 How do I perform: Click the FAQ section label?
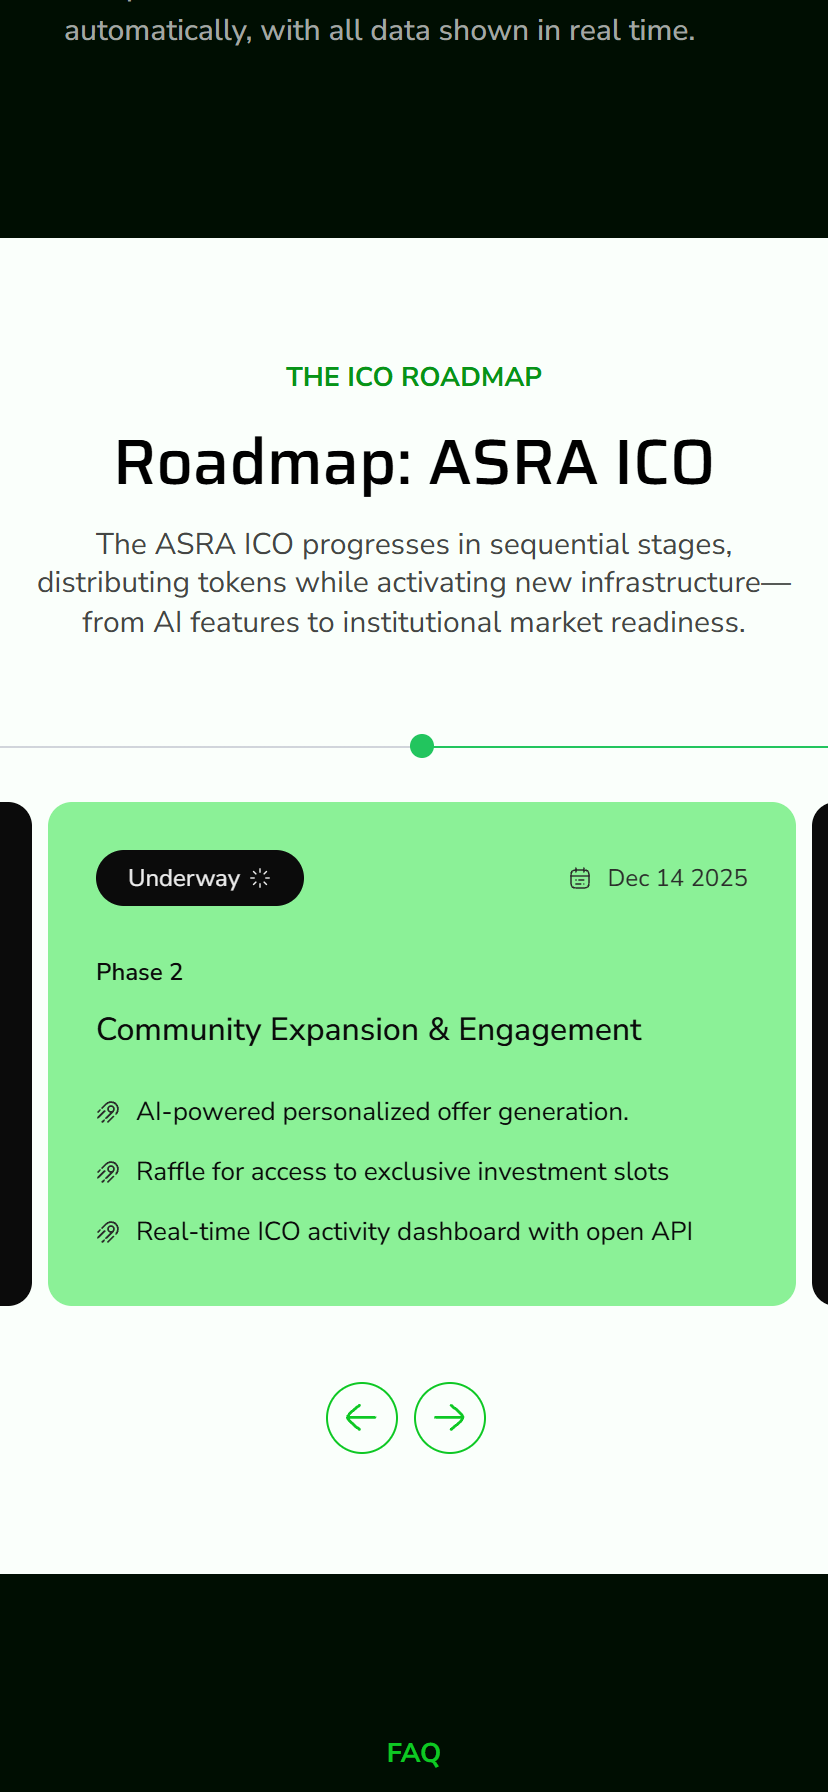414,1753
